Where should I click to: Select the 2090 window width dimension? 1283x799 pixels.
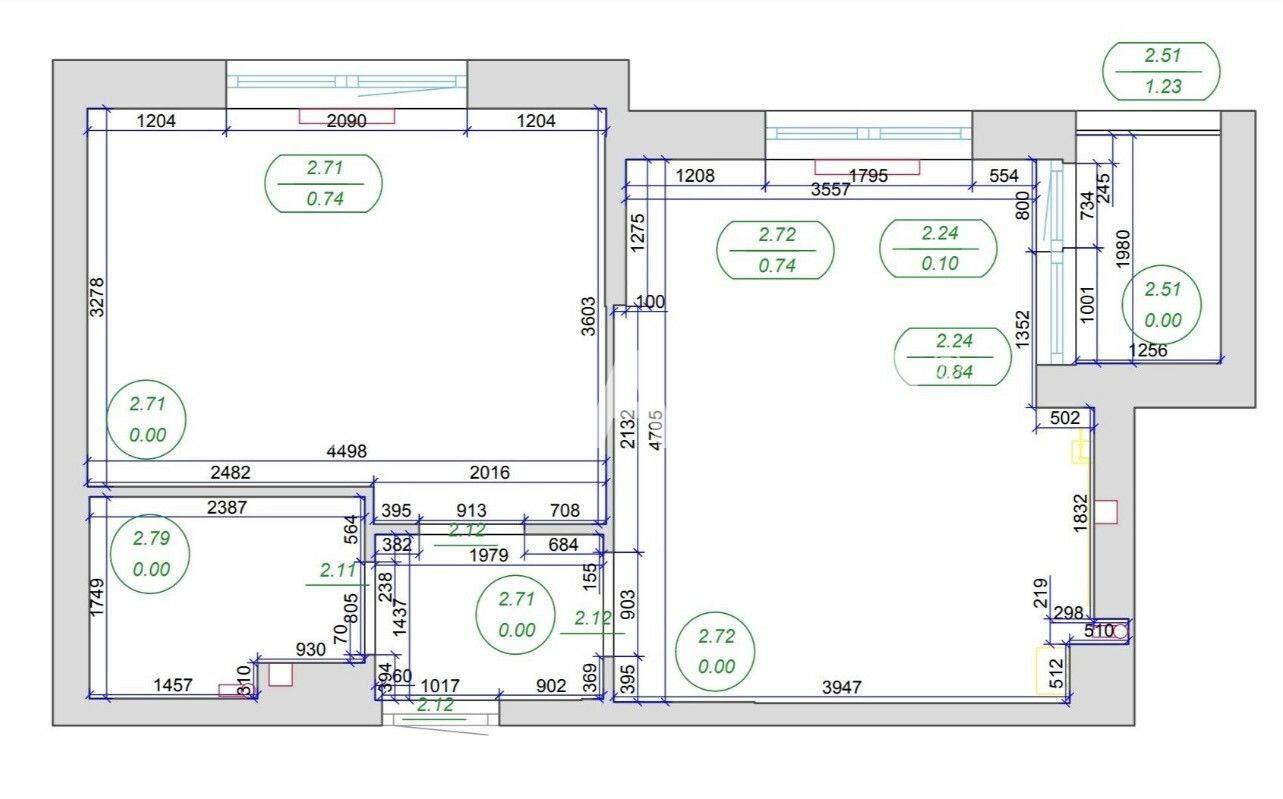(347, 122)
